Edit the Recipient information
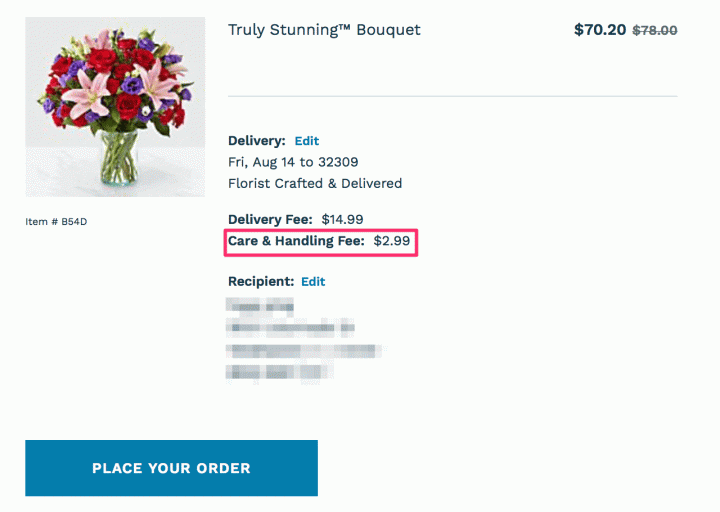 [313, 281]
